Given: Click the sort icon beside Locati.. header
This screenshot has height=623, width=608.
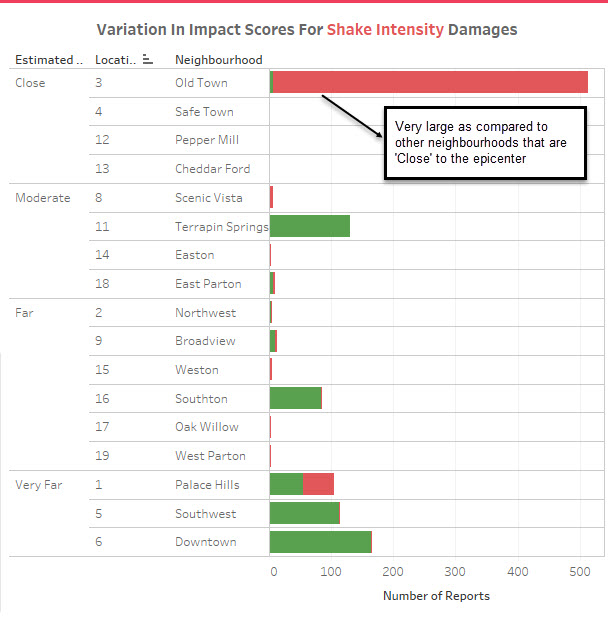Looking at the screenshot, I should click(x=147, y=60).
